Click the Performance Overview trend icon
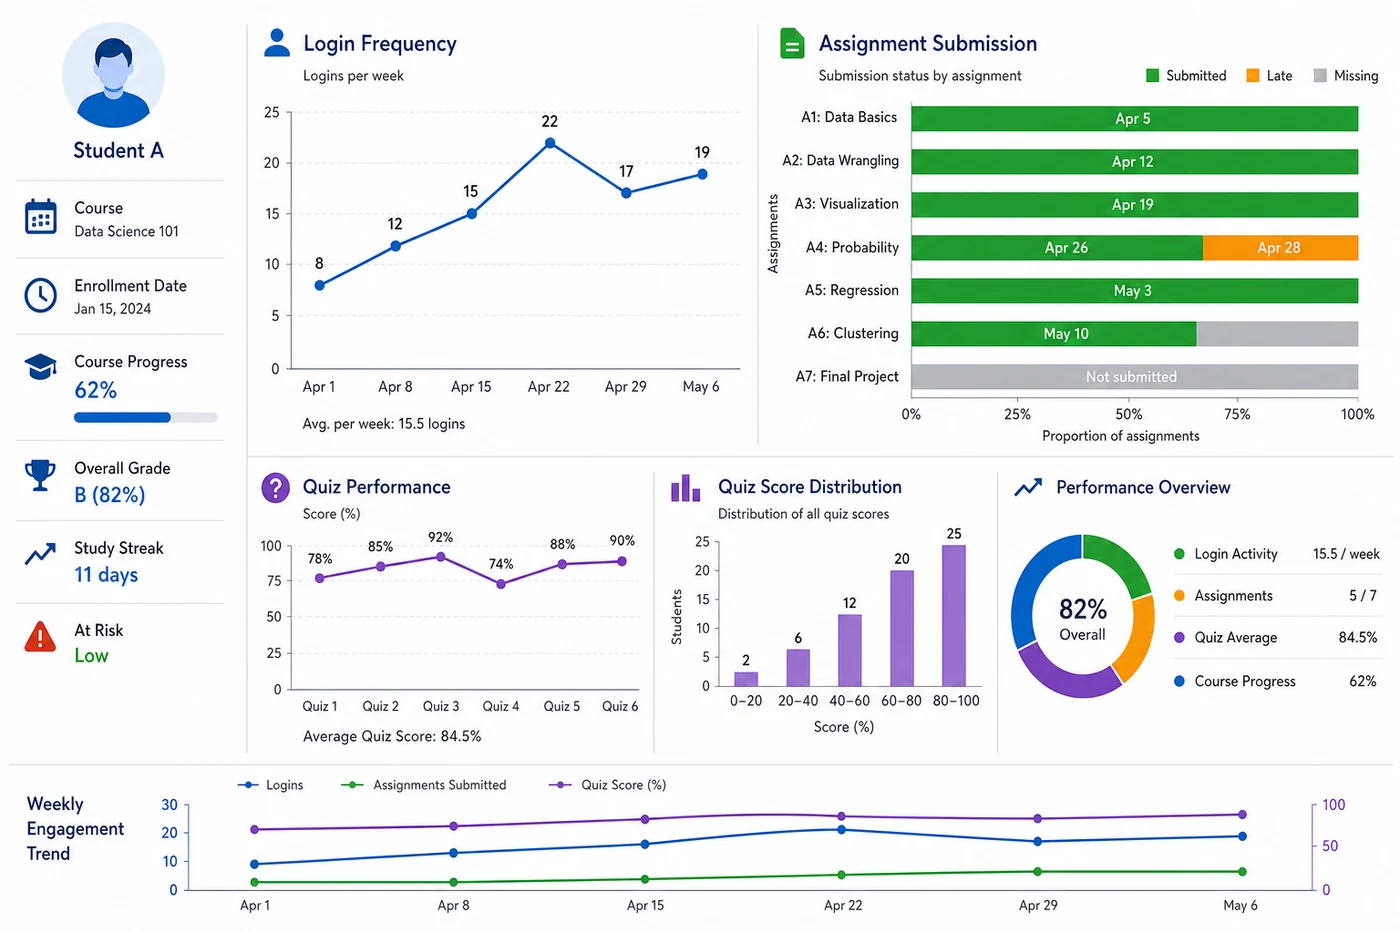 coord(1028,488)
